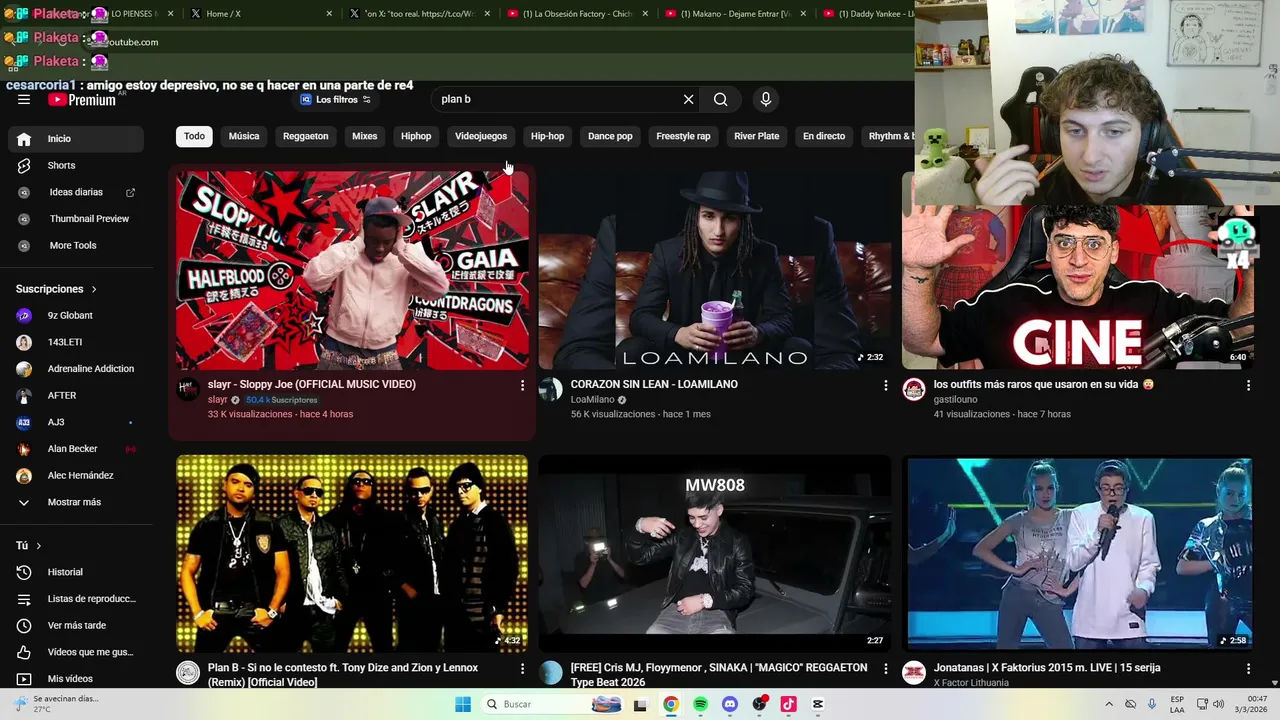The height and width of the screenshot is (720, 1280).
Task: Open the AJ3 subscription
Action: (76, 422)
